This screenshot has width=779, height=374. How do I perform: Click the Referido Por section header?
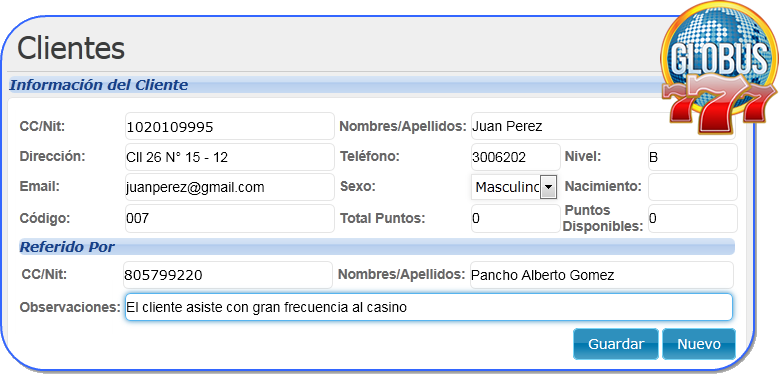[67, 247]
